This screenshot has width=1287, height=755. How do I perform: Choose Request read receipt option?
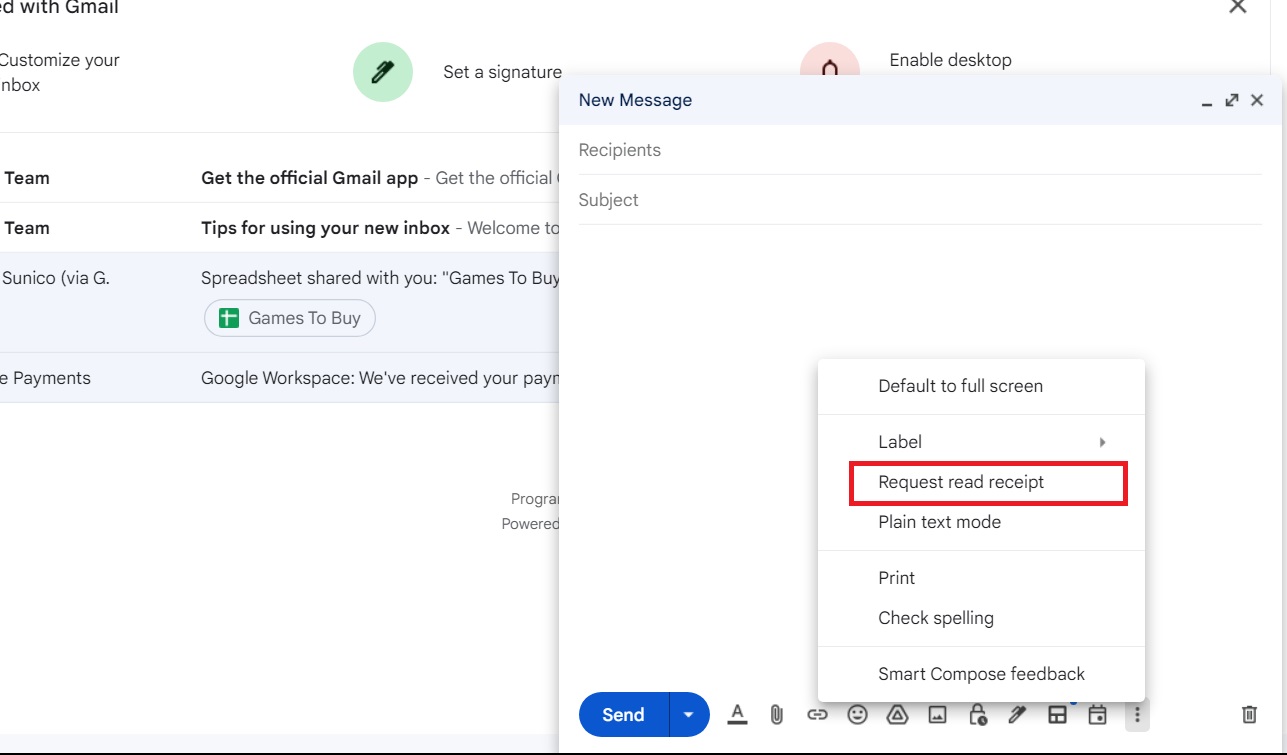tap(981, 482)
